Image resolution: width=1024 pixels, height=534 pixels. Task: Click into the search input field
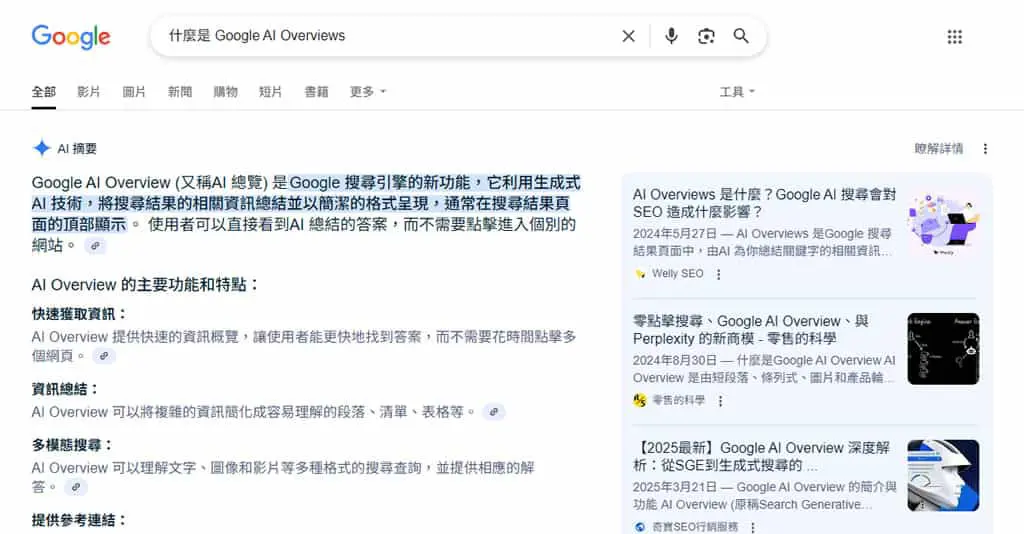pyautogui.click(x=385, y=36)
